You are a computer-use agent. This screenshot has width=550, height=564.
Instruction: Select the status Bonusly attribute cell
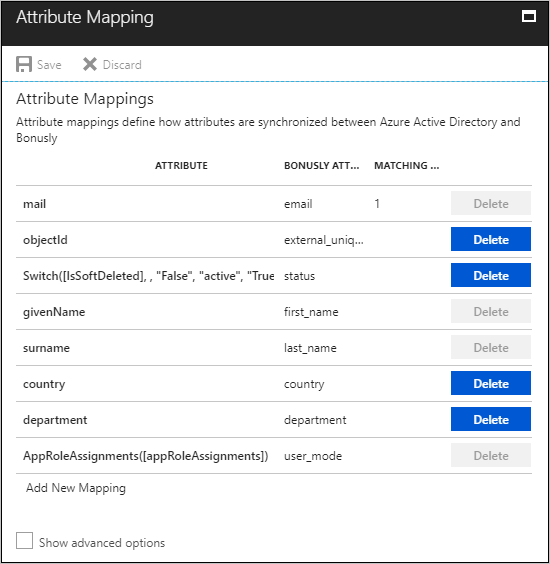click(299, 276)
